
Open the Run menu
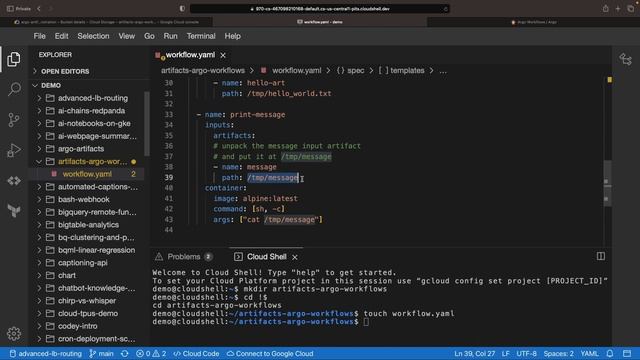(x=170, y=36)
